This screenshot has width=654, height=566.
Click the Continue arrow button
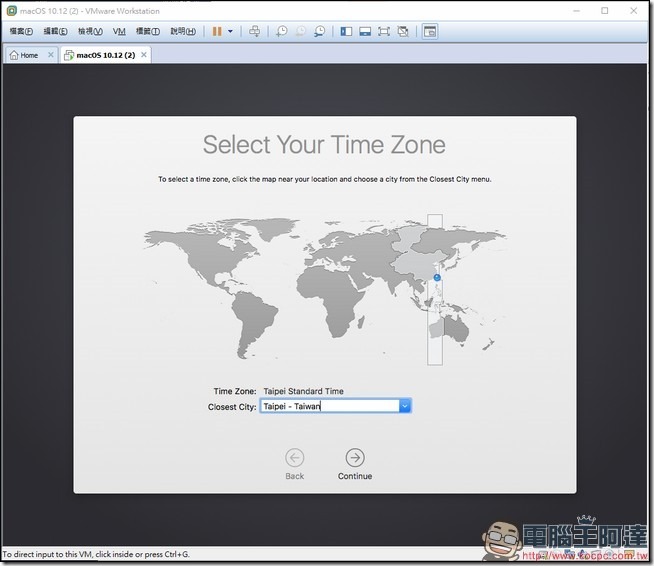click(x=355, y=458)
